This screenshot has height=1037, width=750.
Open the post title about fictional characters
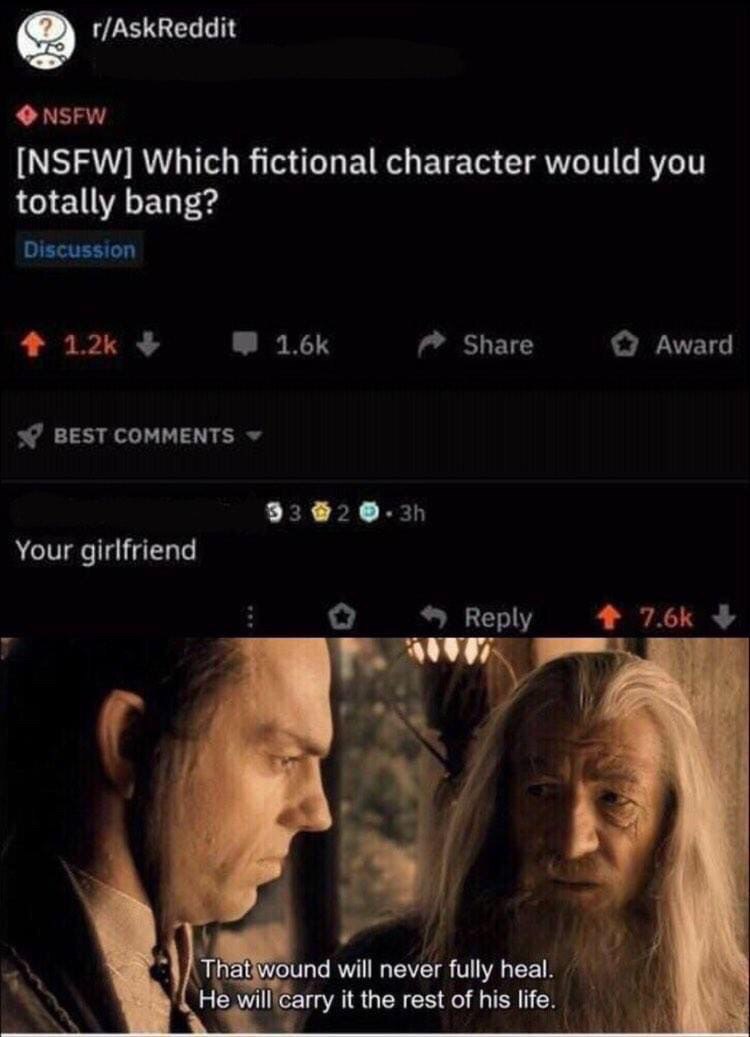click(361, 182)
